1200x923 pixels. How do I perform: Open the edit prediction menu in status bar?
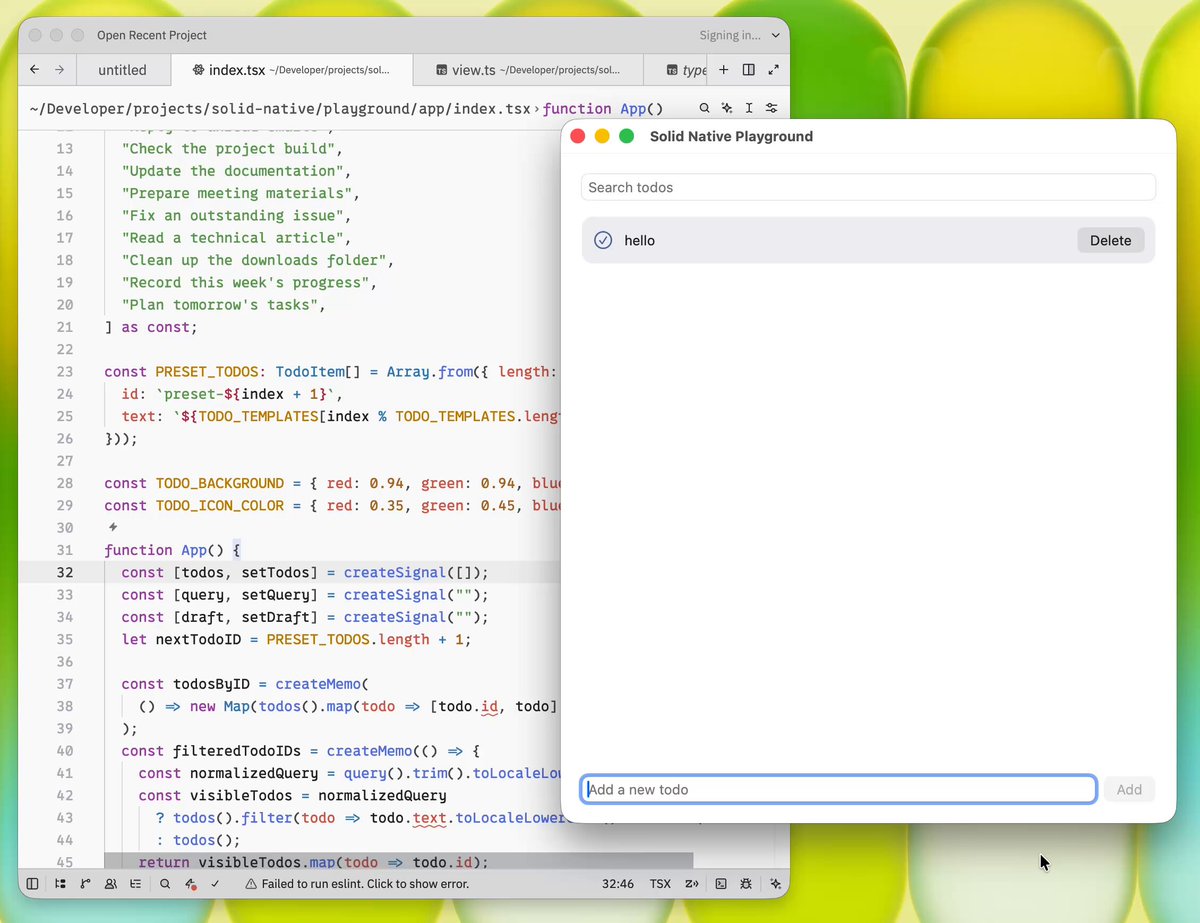pyautogui.click(x=691, y=884)
